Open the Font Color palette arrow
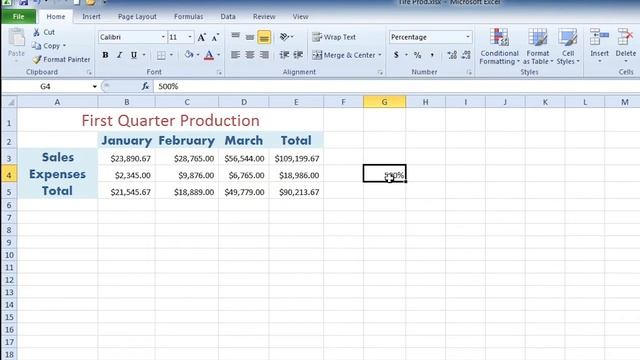Viewport: 640px width, 360px height. [219, 55]
